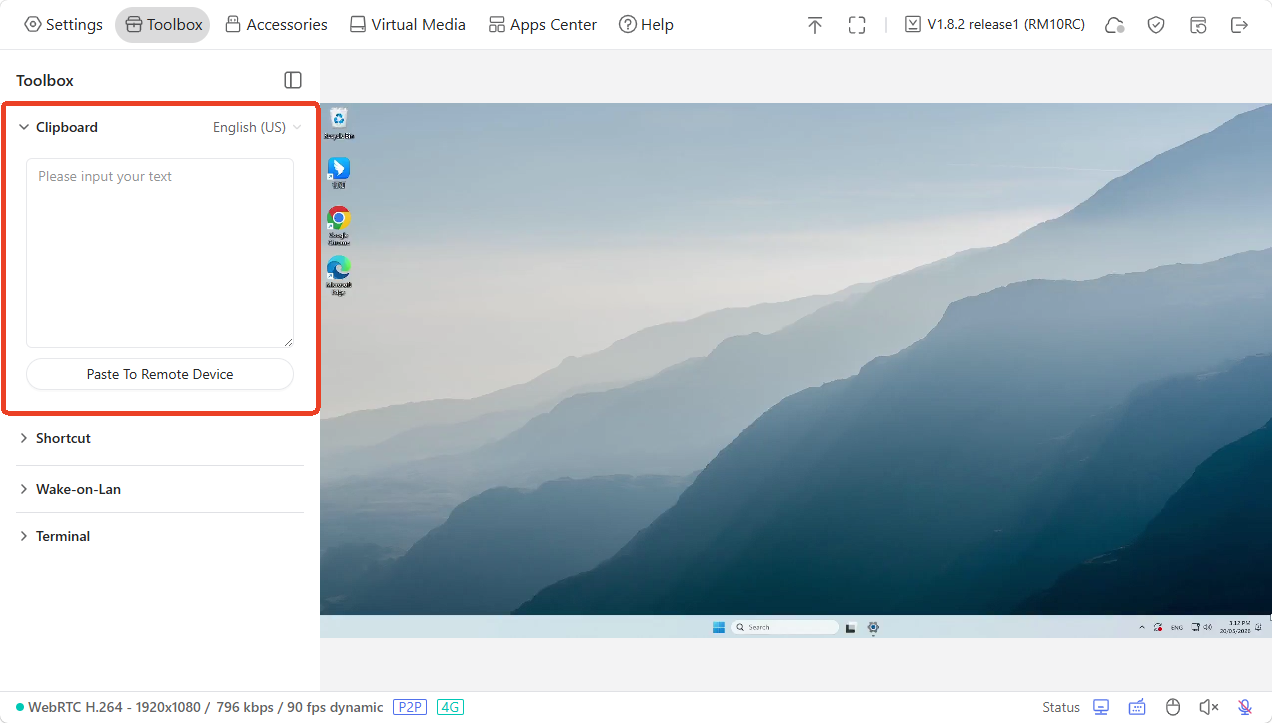
Task: Open the Settings menu
Action: (63, 25)
